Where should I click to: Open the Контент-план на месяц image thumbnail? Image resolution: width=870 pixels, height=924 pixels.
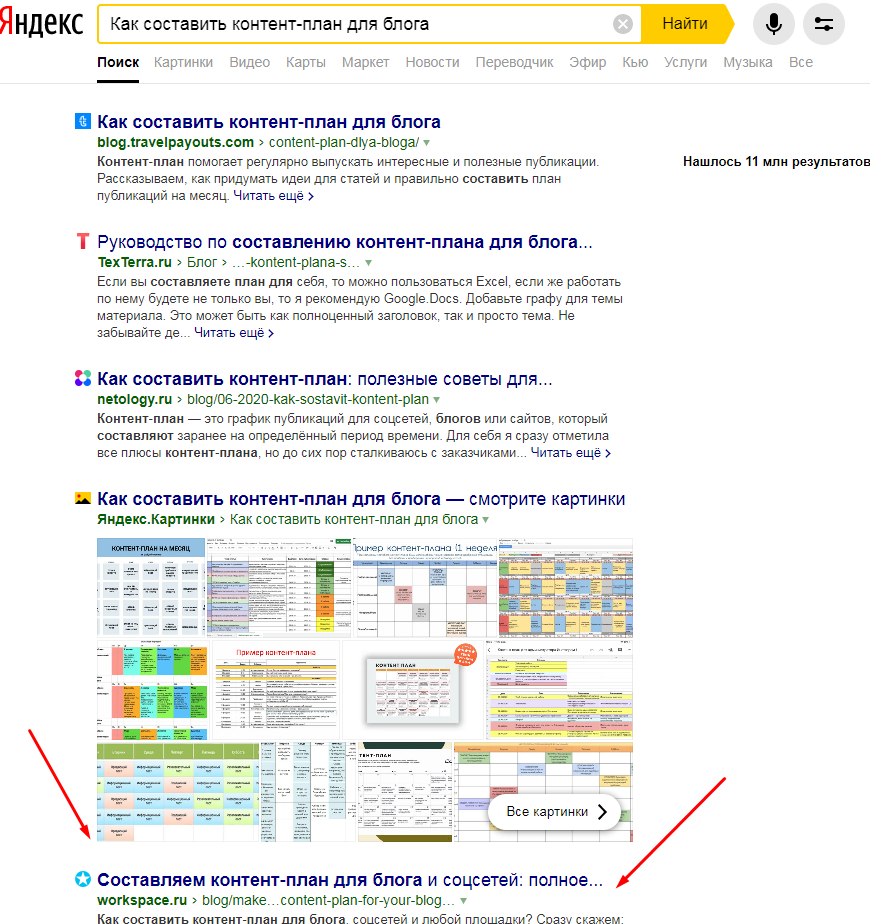click(151, 586)
